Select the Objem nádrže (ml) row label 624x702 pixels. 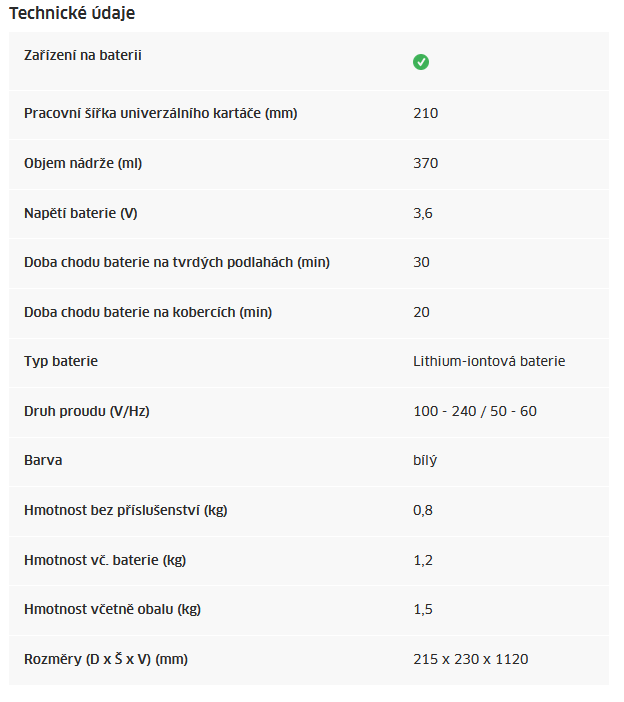pos(83,163)
